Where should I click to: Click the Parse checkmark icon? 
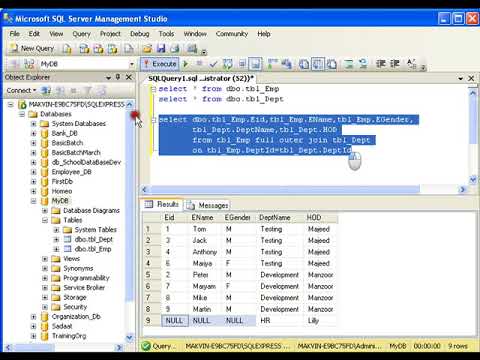[213, 64]
